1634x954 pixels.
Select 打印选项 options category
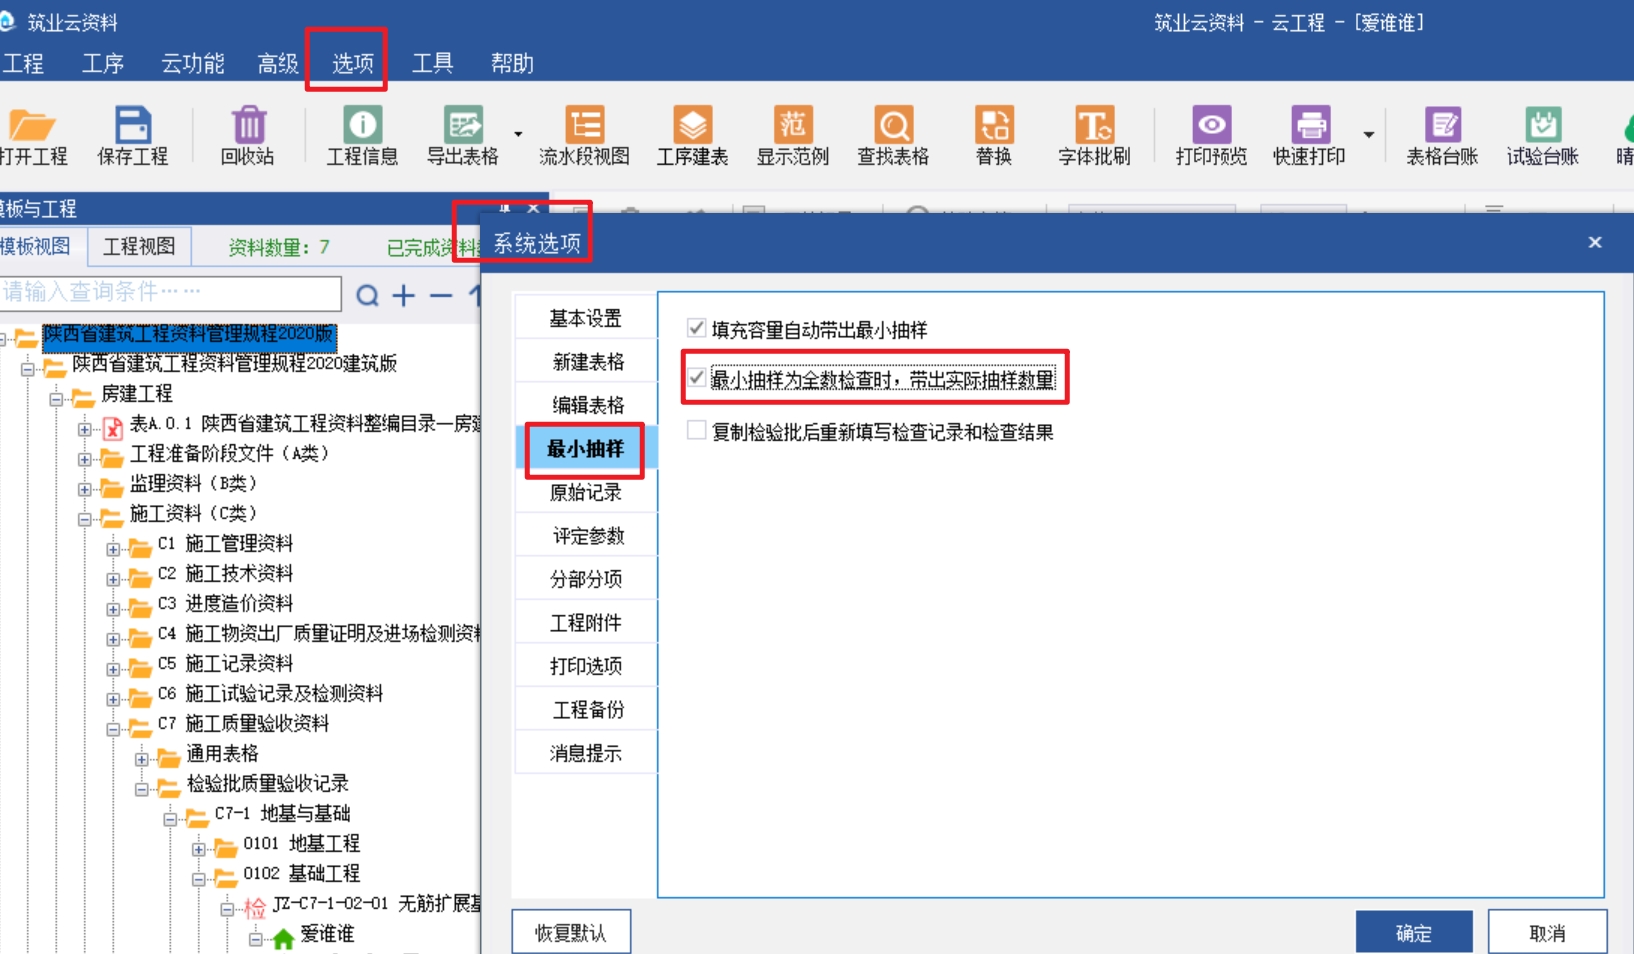coord(586,666)
